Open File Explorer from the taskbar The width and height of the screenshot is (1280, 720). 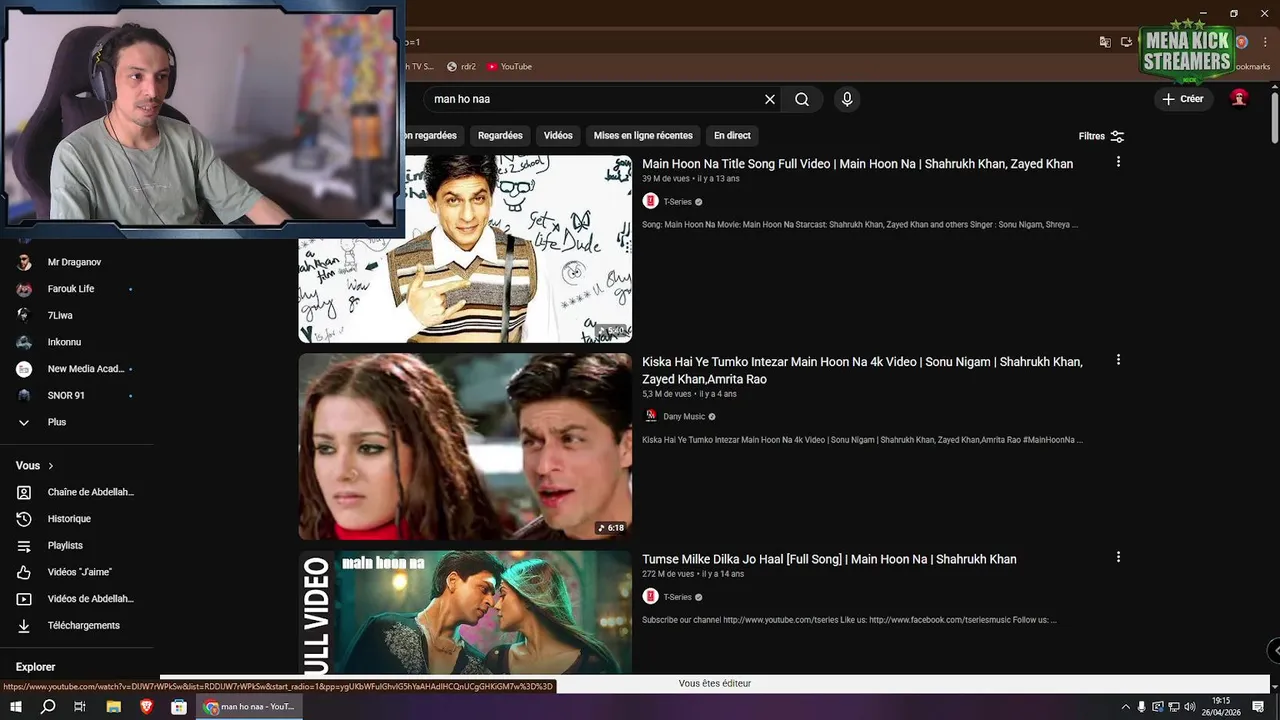(113, 707)
